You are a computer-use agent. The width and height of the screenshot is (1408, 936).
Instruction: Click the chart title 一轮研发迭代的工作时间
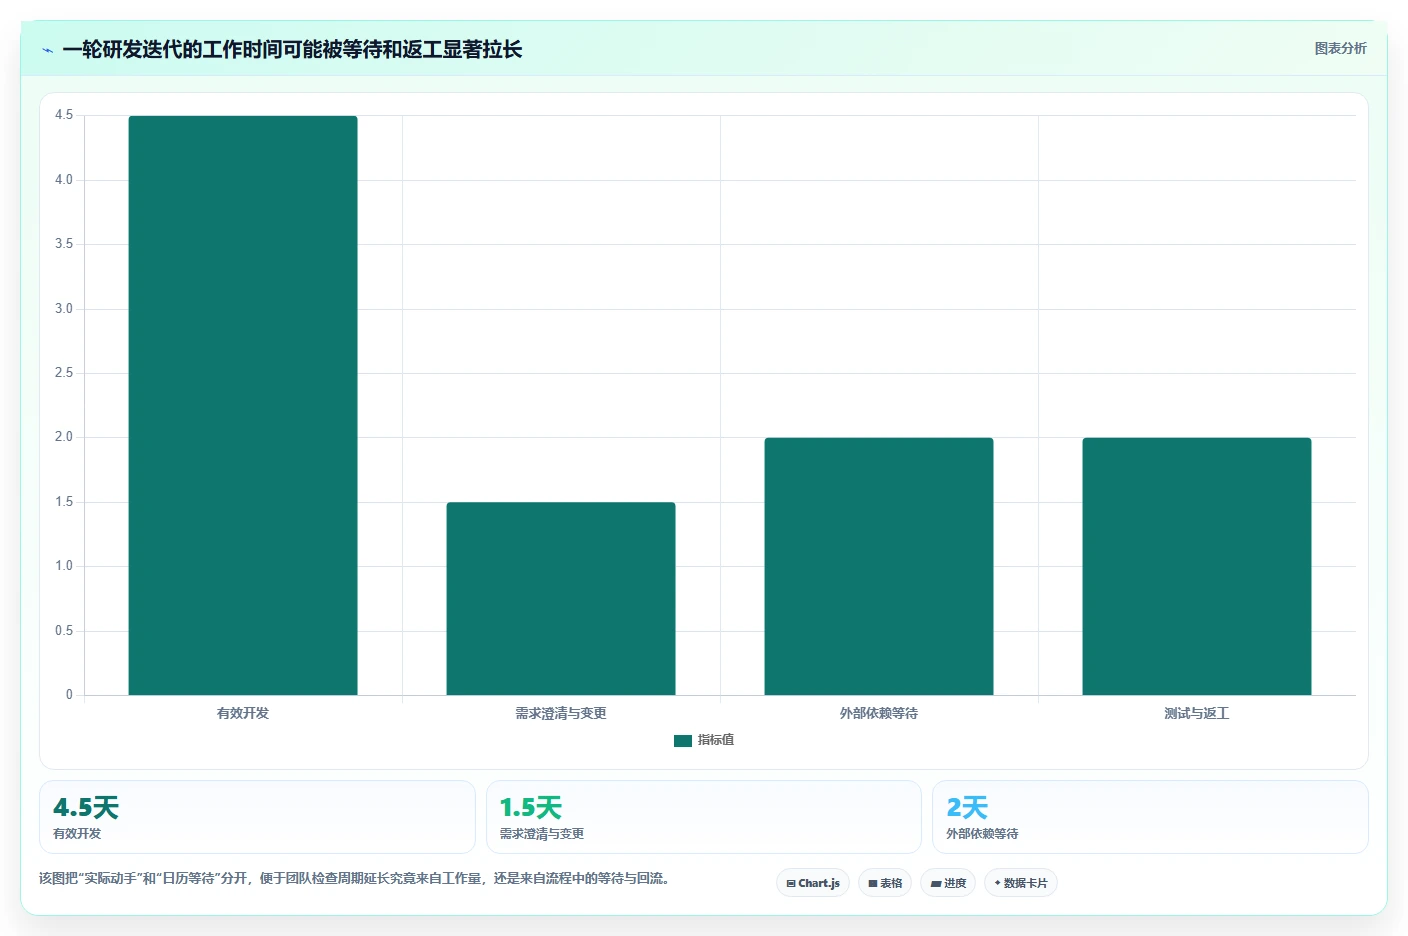coord(292,50)
